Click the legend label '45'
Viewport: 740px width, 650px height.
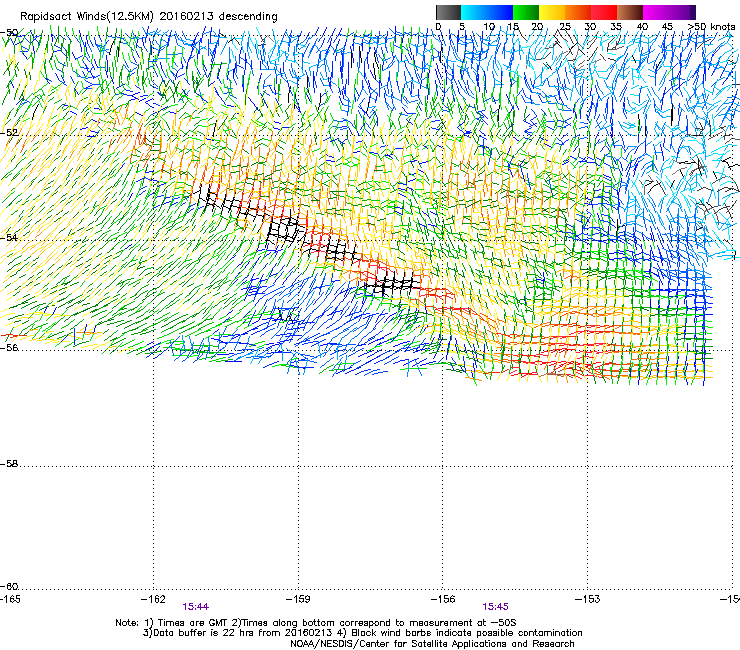click(667, 27)
